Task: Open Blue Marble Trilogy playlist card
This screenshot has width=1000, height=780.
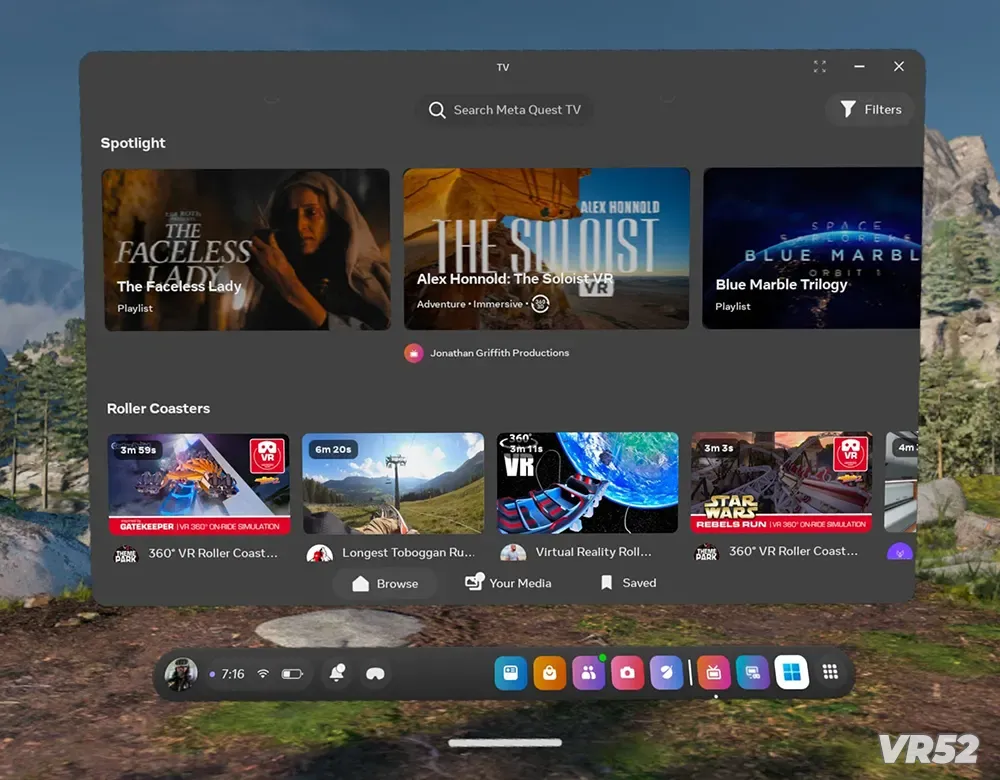Action: point(812,248)
